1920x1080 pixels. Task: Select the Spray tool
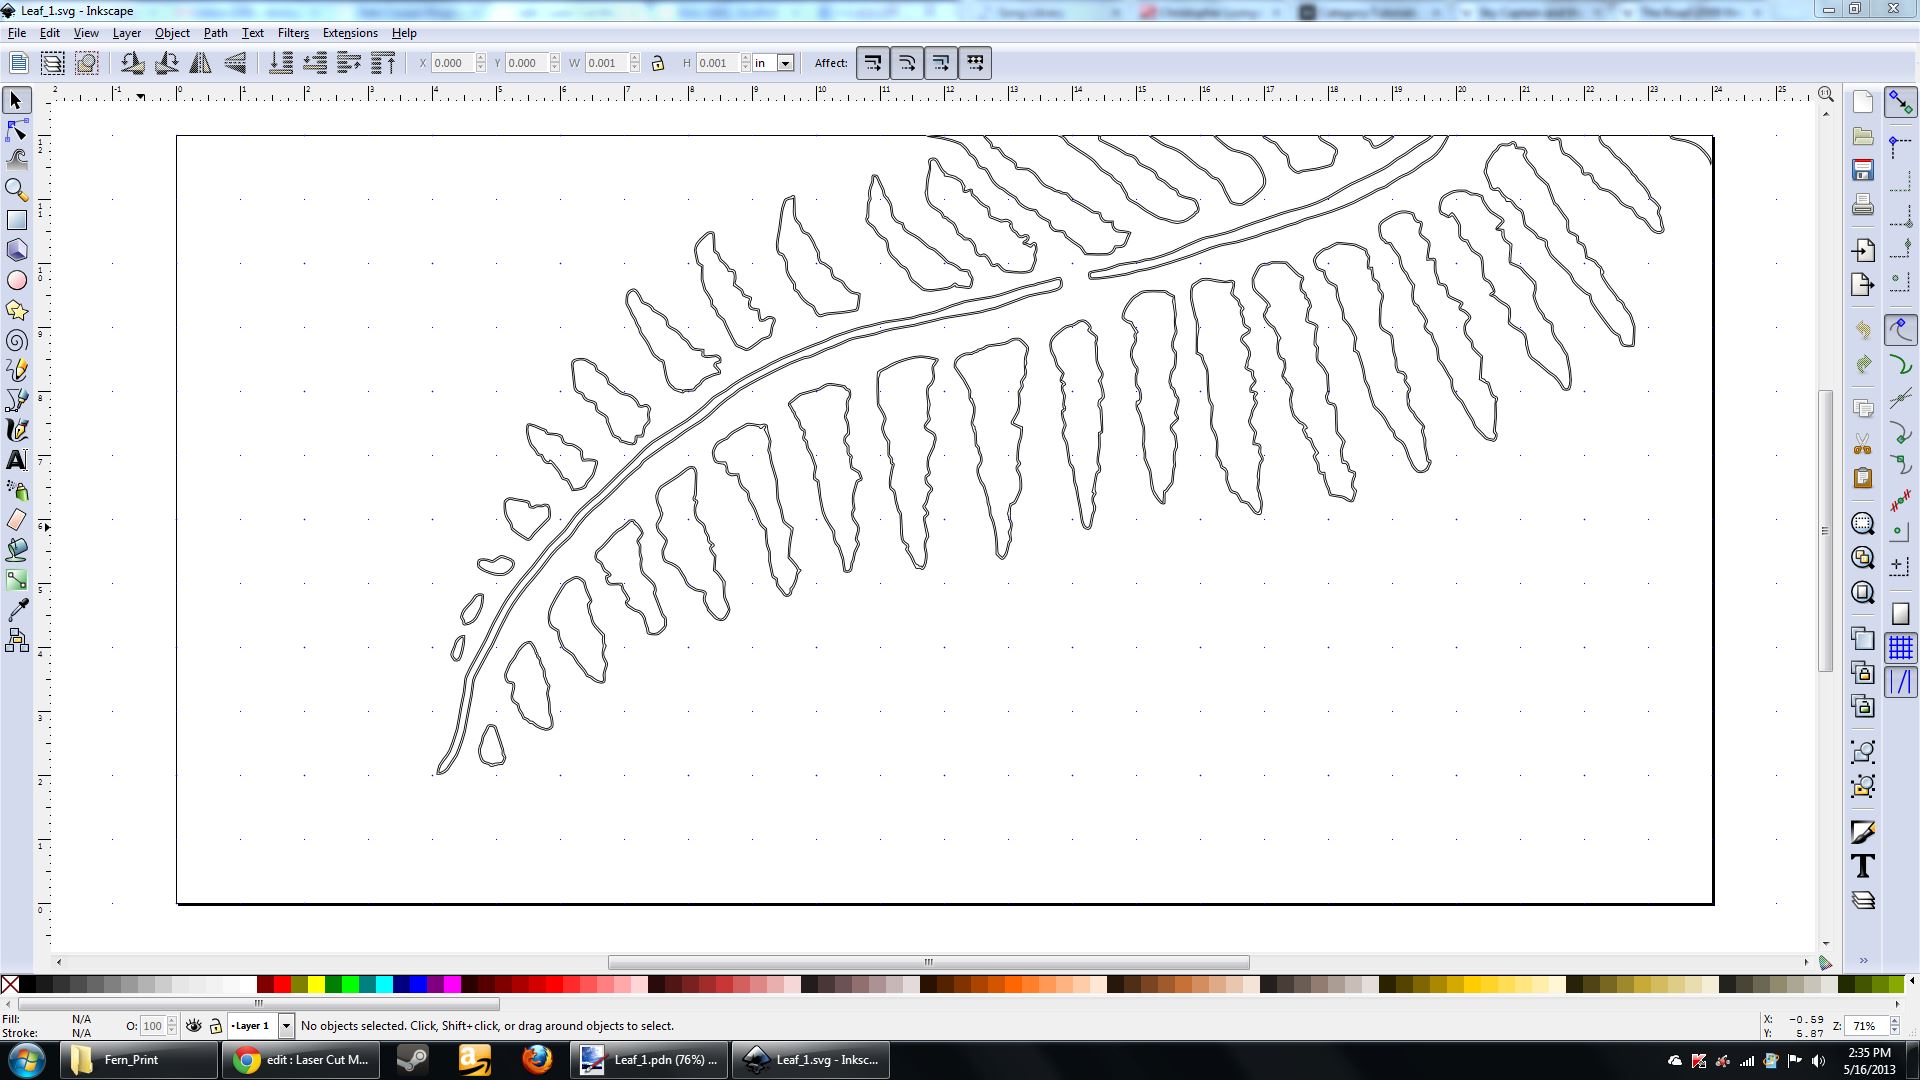pyautogui.click(x=17, y=490)
